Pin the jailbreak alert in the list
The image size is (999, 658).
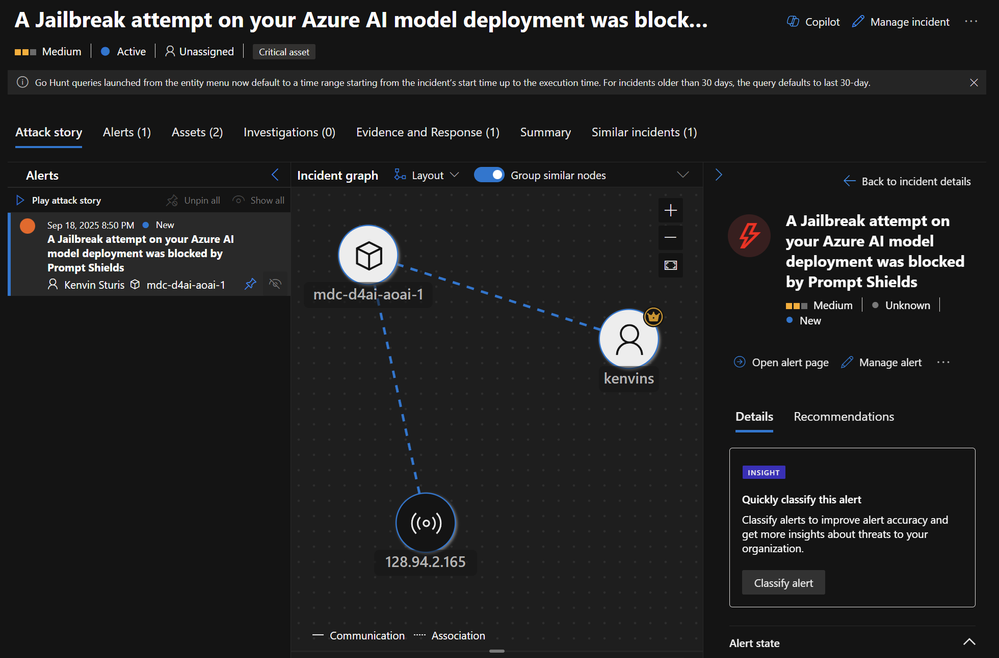[x=250, y=285]
